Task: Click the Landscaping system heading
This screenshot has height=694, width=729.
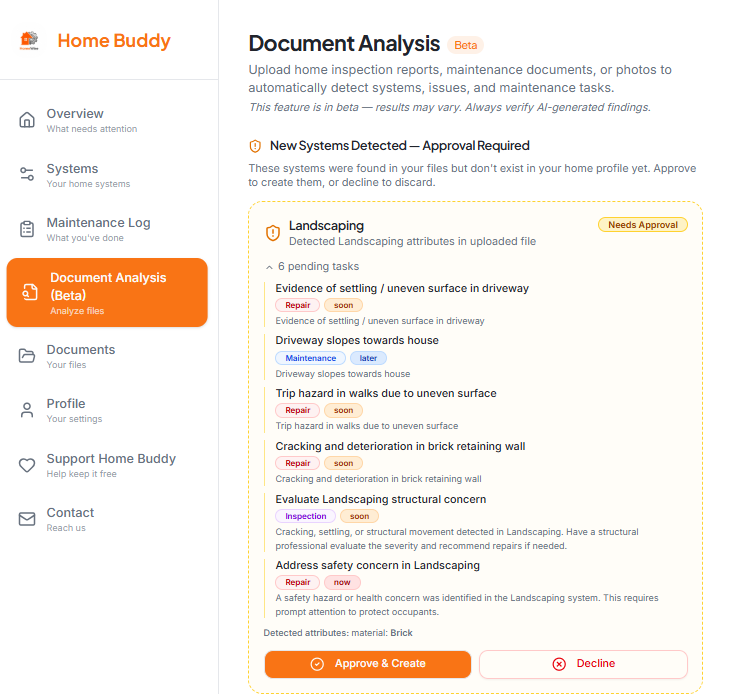Action: tap(326, 226)
